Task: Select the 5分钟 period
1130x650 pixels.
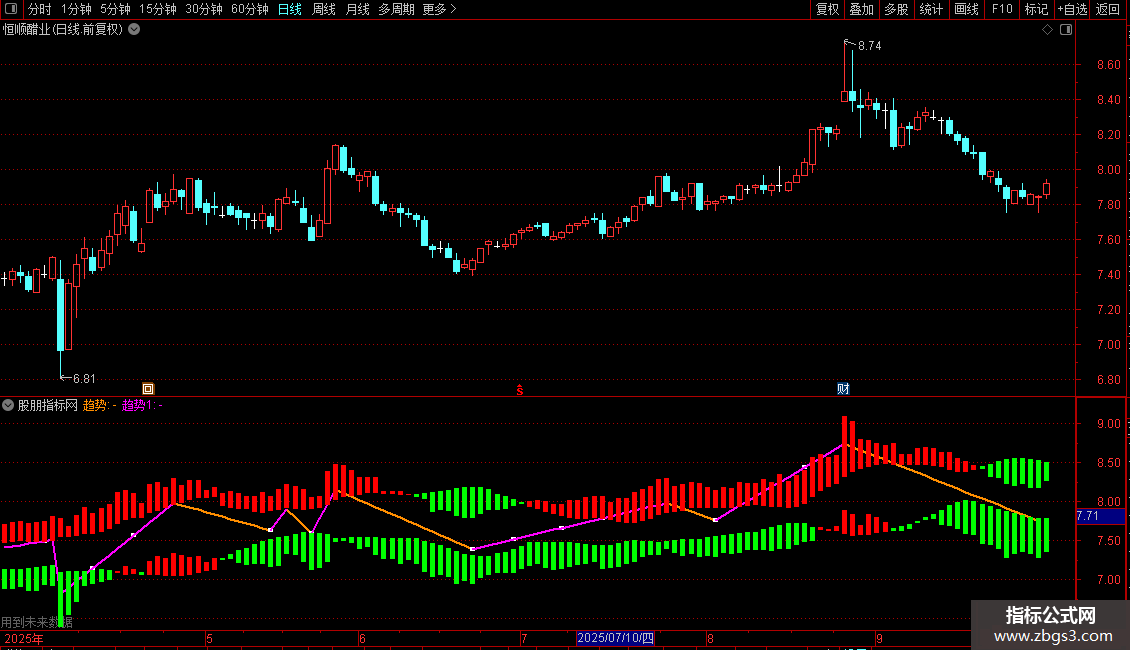Action: click(115, 9)
